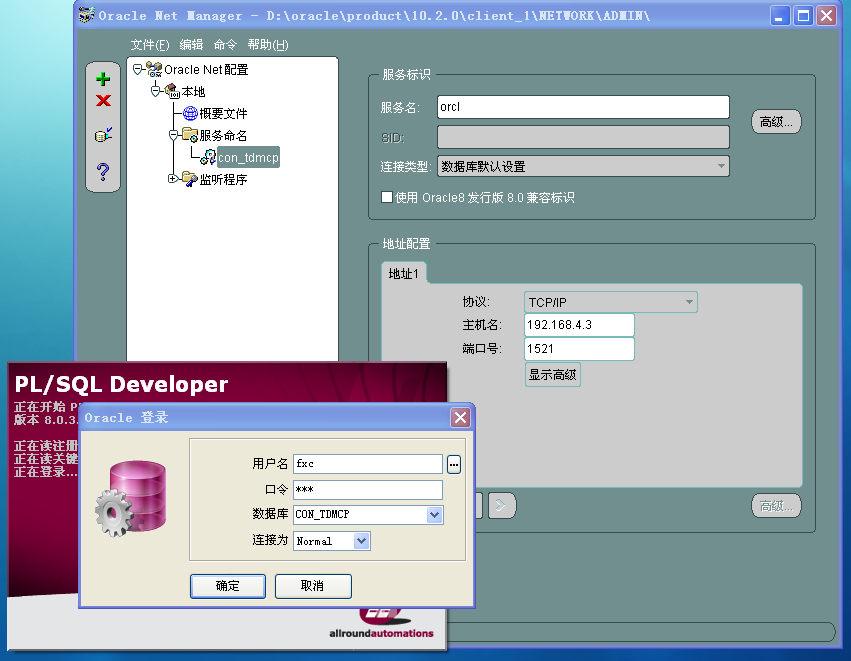Click the 确定 button in login dialog

(228, 586)
